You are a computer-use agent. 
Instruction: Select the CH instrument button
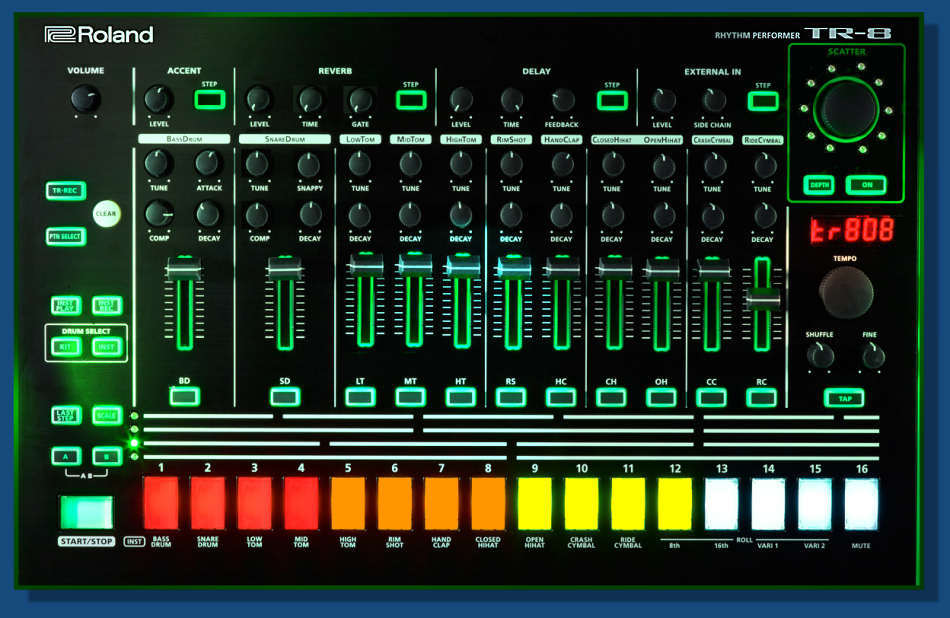pos(611,397)
